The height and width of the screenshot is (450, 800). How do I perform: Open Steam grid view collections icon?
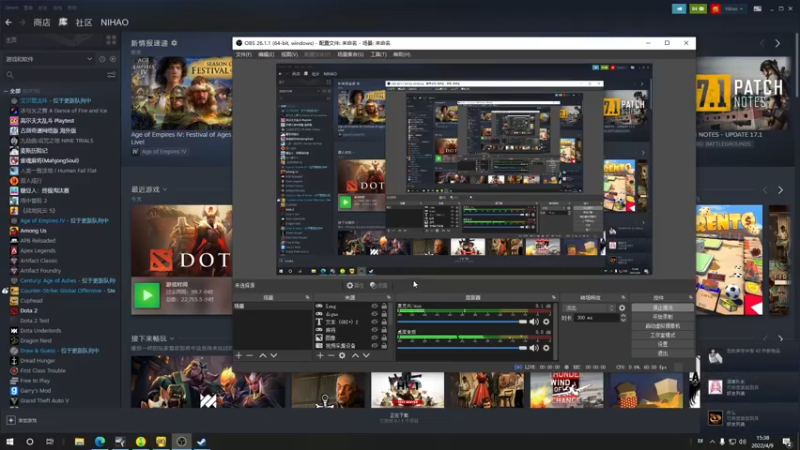[111, 40]
